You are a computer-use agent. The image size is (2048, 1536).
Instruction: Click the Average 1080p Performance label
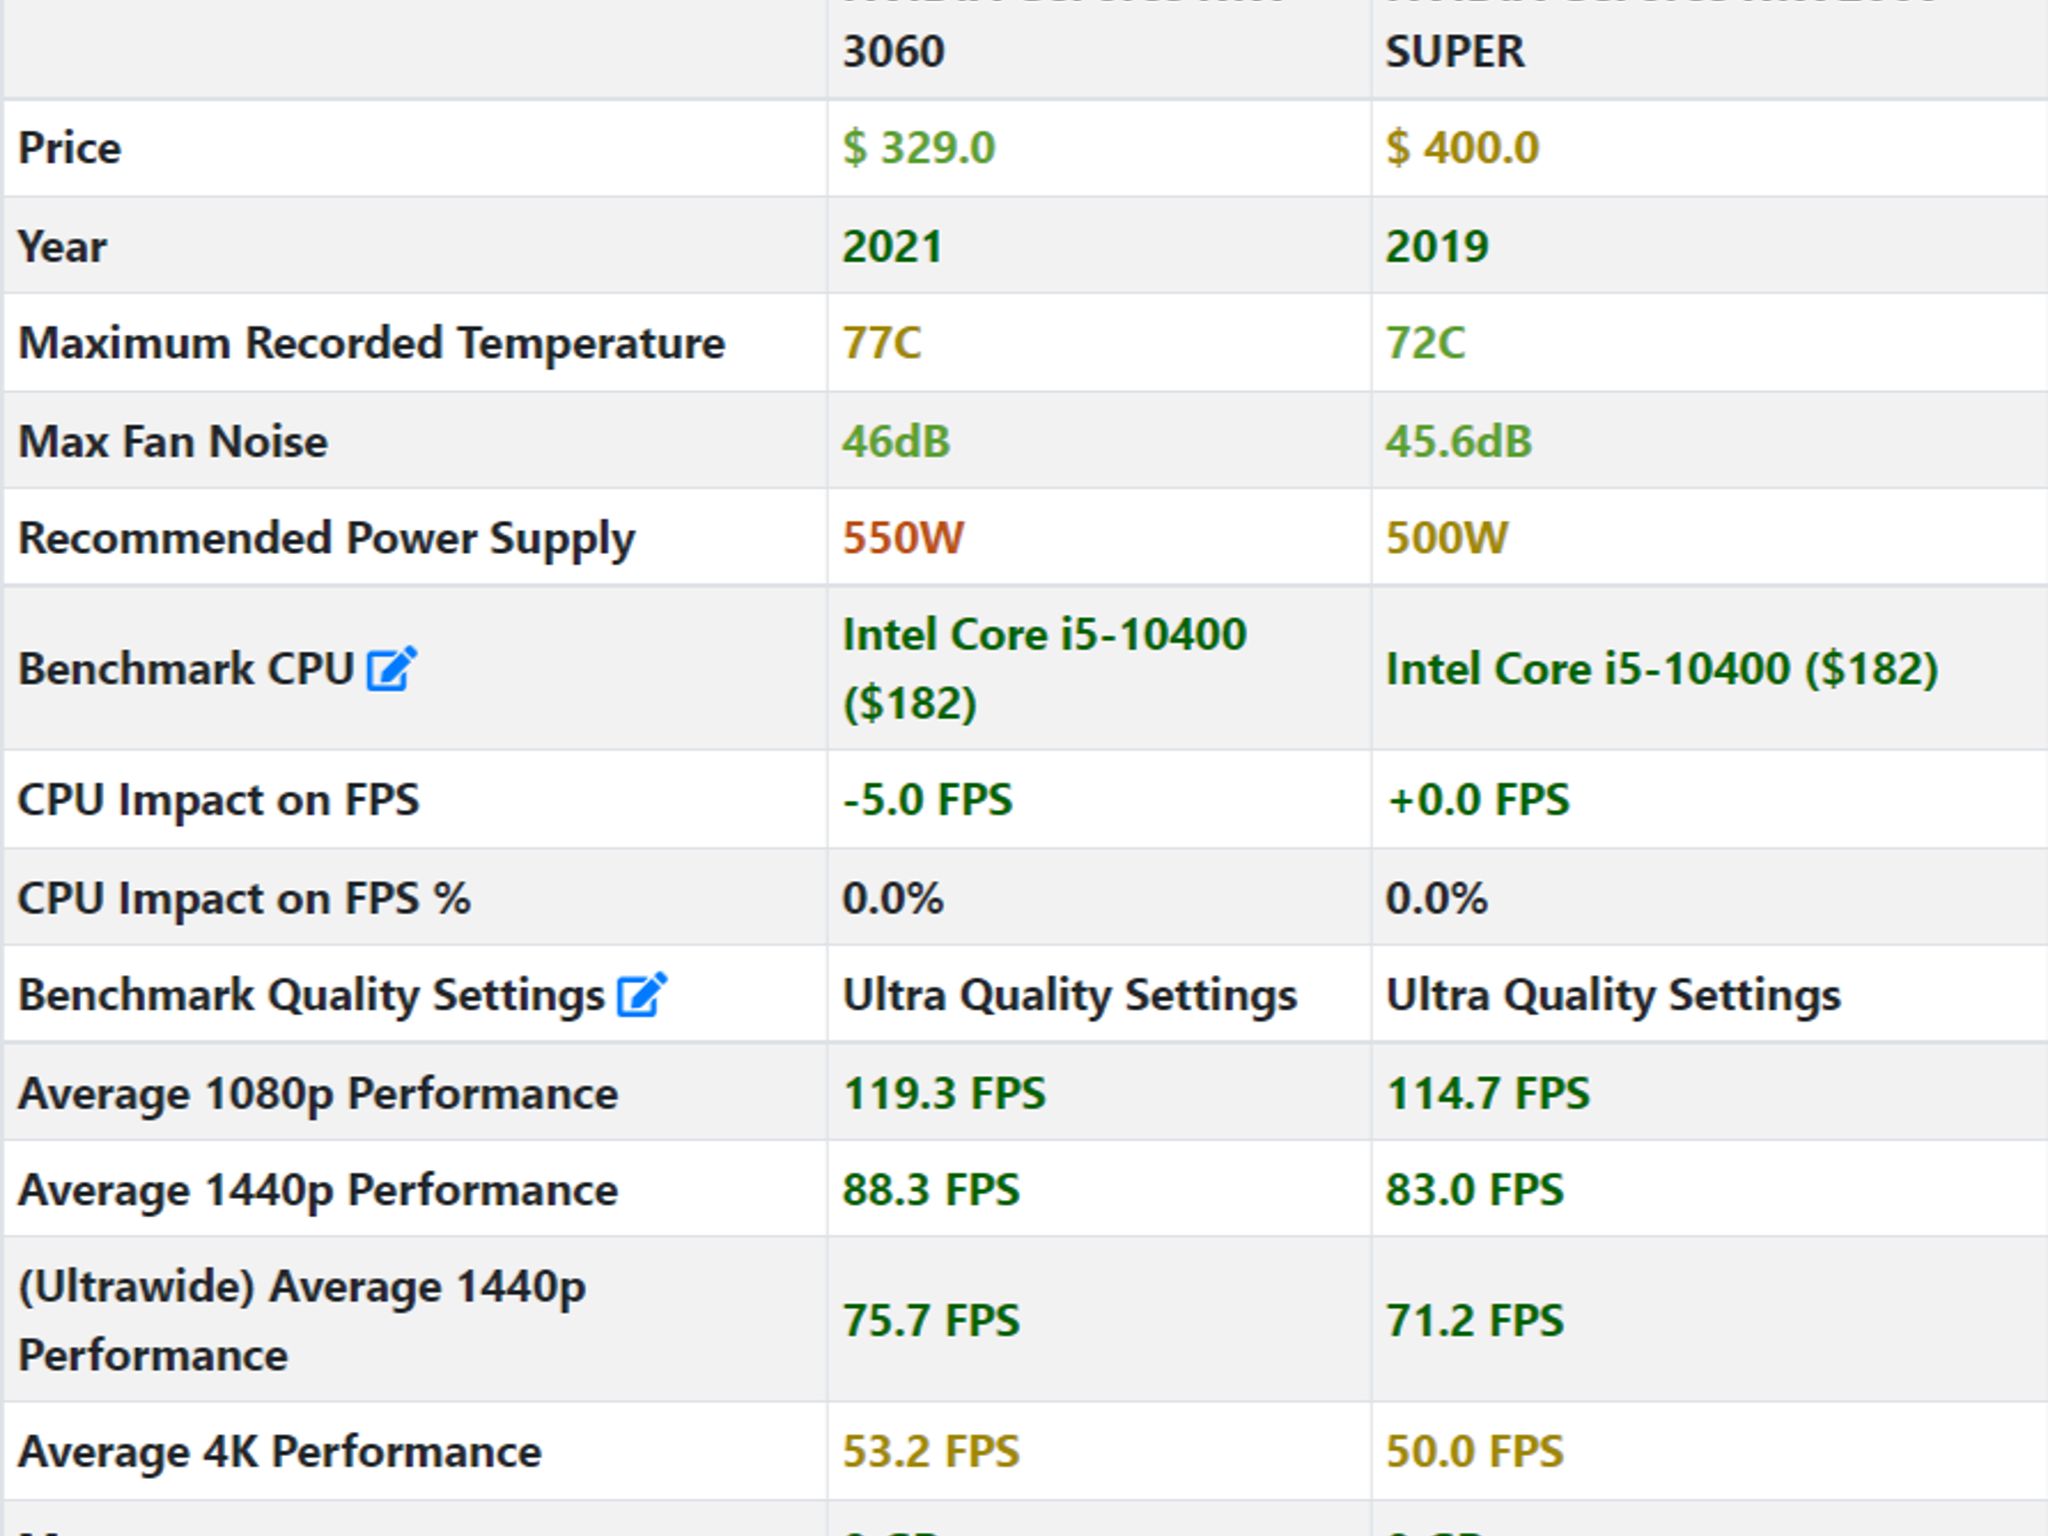click(x=318, y=1094)
